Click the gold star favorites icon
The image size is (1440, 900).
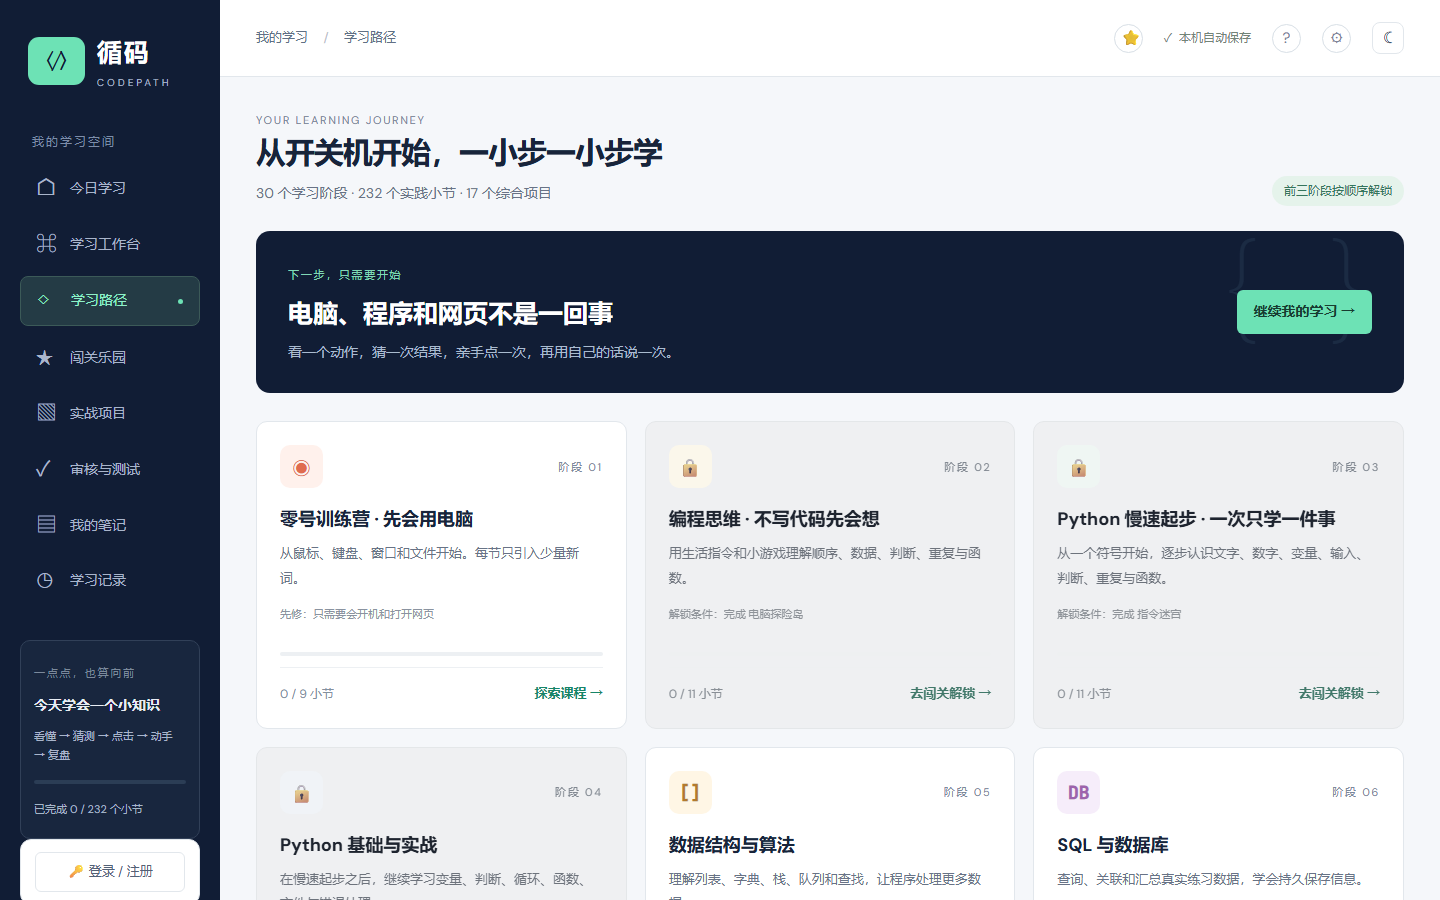1129,38
